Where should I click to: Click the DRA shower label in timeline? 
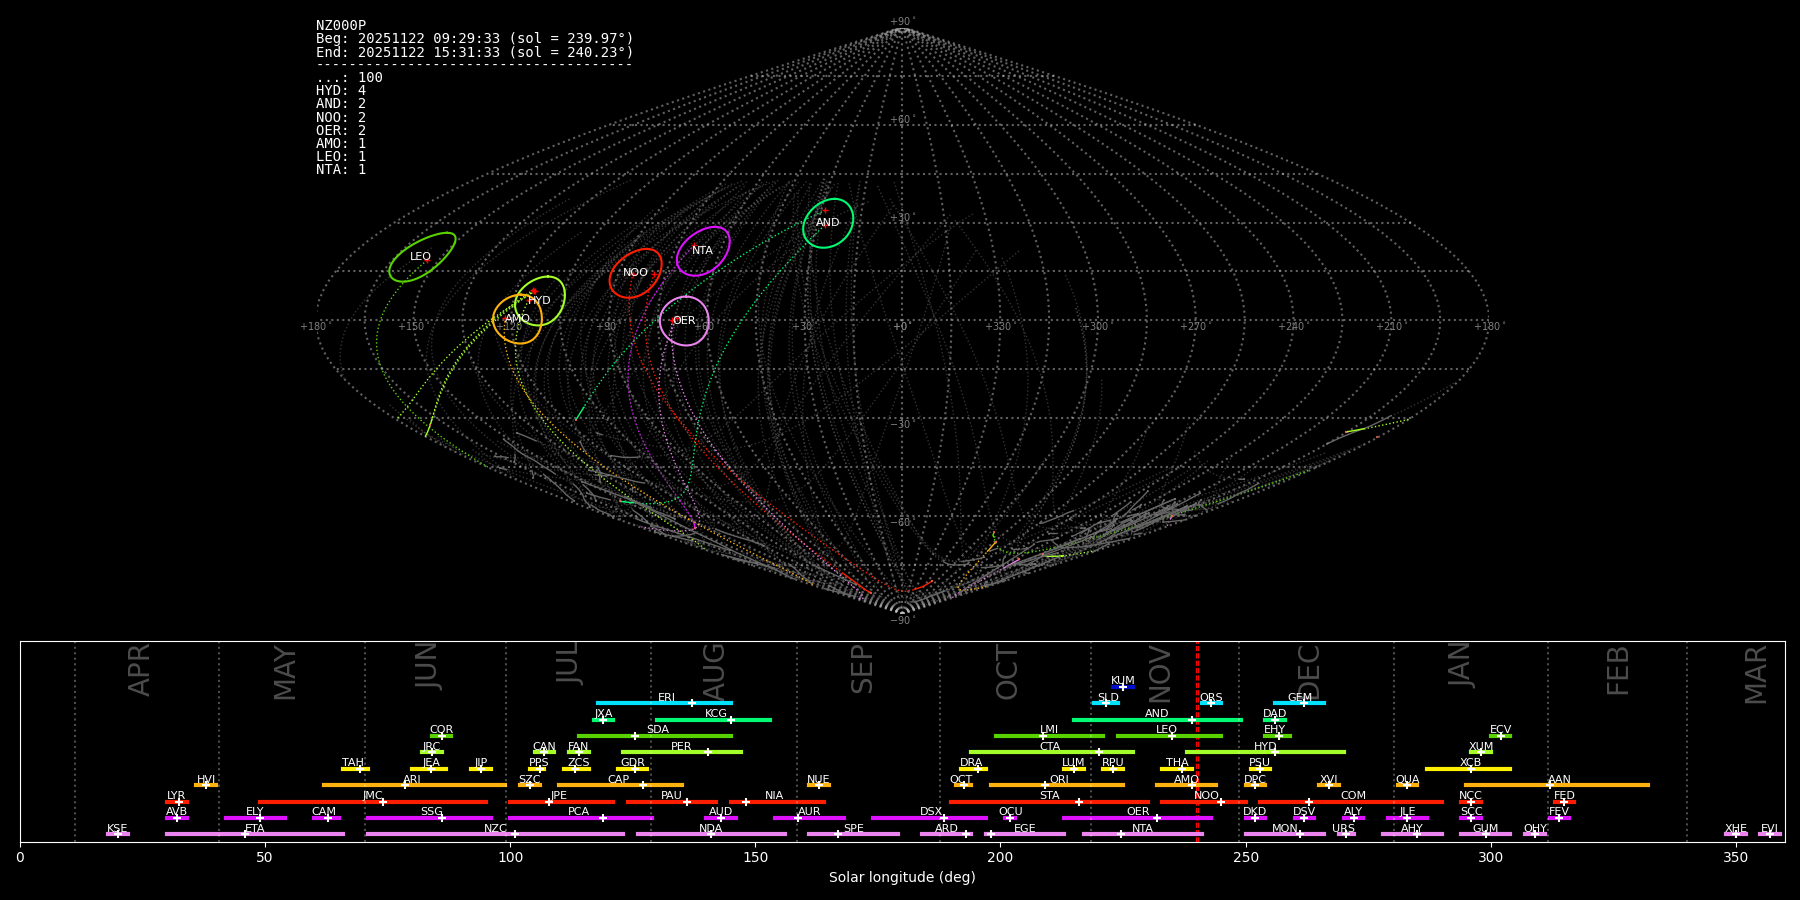coord(971,762)
